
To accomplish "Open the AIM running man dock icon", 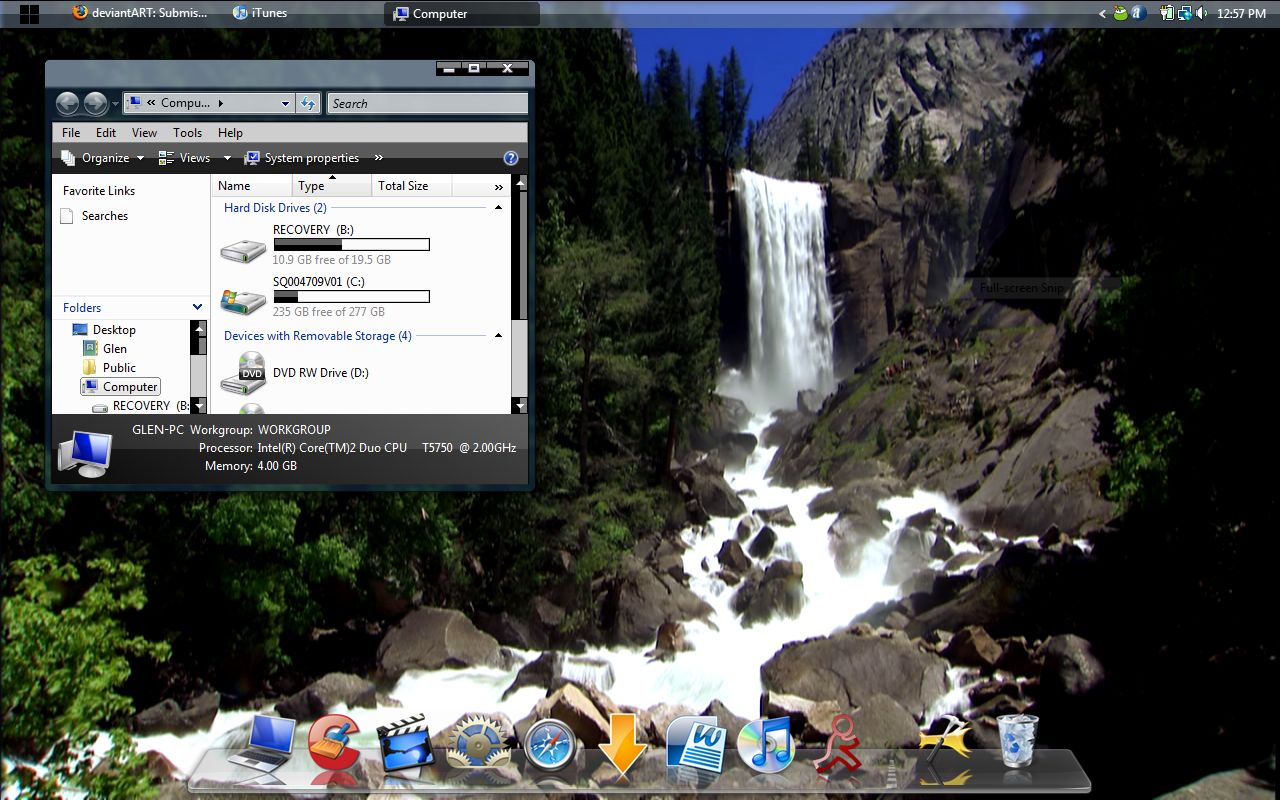I will pos(838,745).
